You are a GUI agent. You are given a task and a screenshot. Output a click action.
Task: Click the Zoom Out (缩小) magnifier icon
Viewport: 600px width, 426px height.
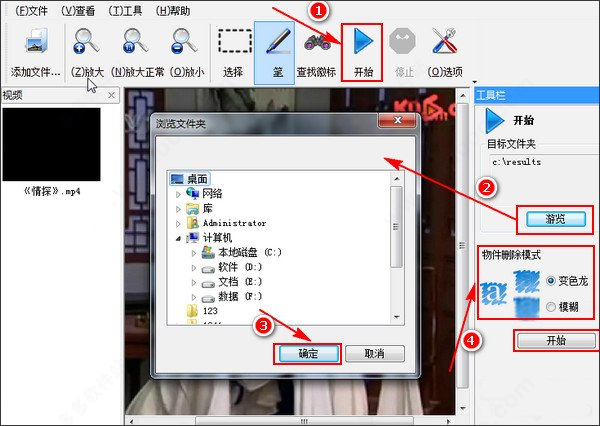pyautogui.click(x=182, y=43)
